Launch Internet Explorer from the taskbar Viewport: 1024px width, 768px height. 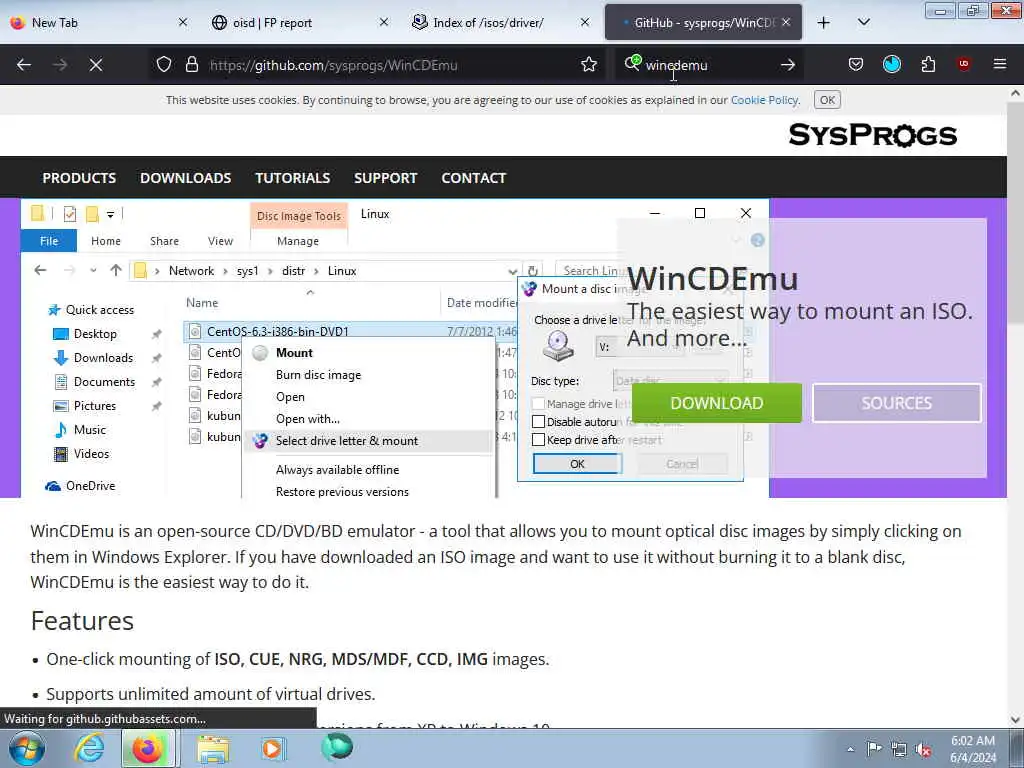(x=89, y=748)
